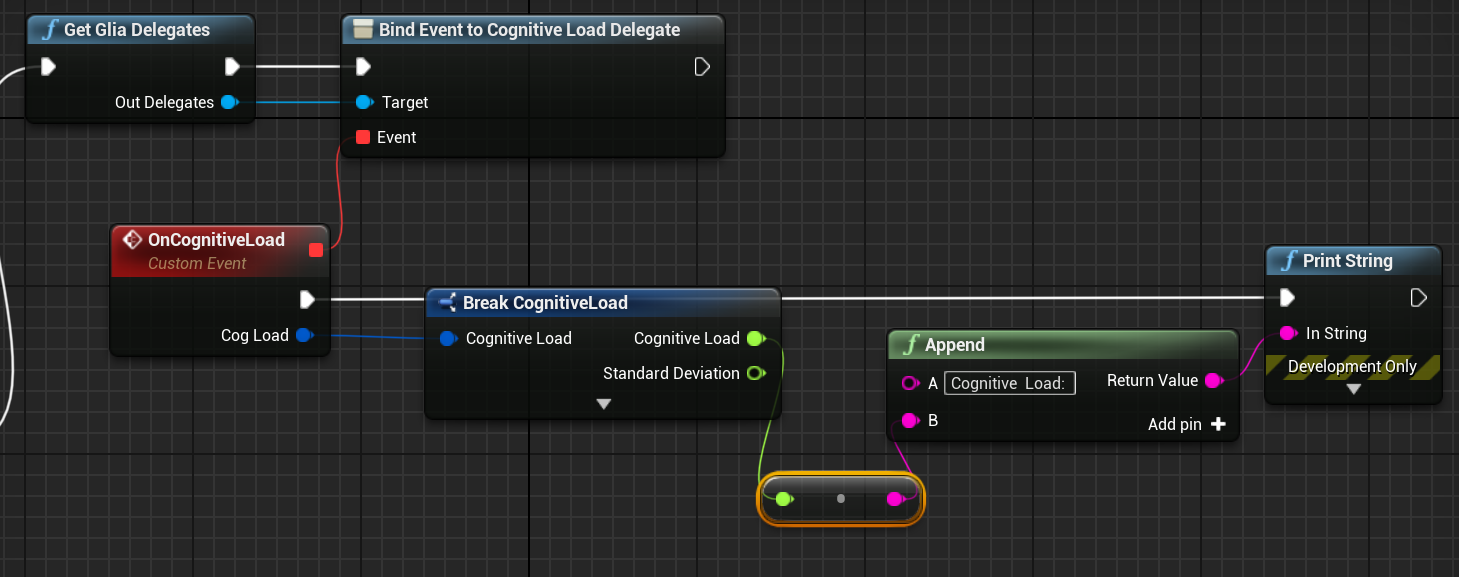
Task: Click the conversion node's green input pin
Action: point(784,498)
